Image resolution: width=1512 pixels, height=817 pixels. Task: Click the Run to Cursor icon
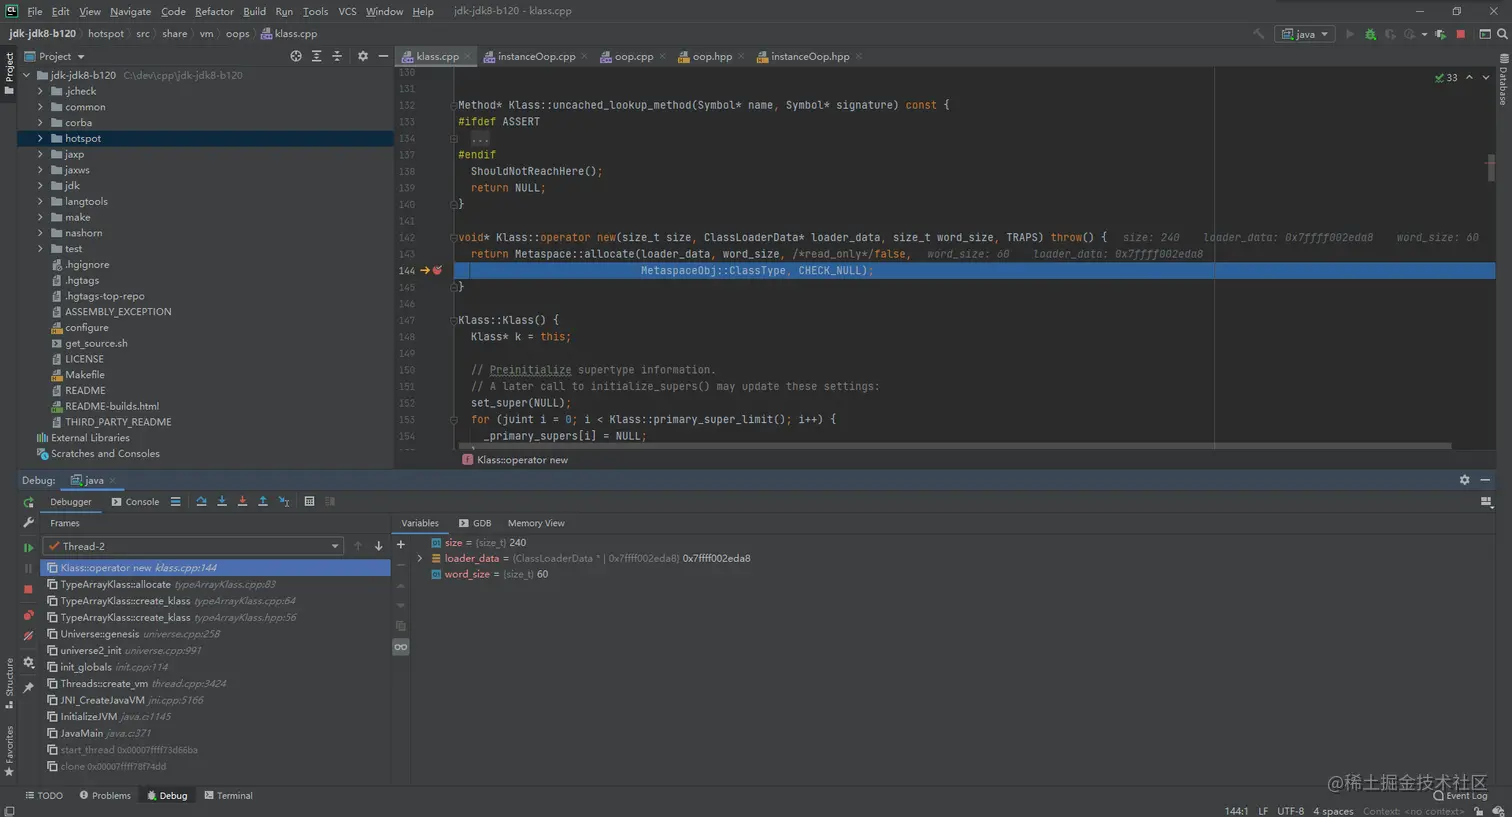284,502
